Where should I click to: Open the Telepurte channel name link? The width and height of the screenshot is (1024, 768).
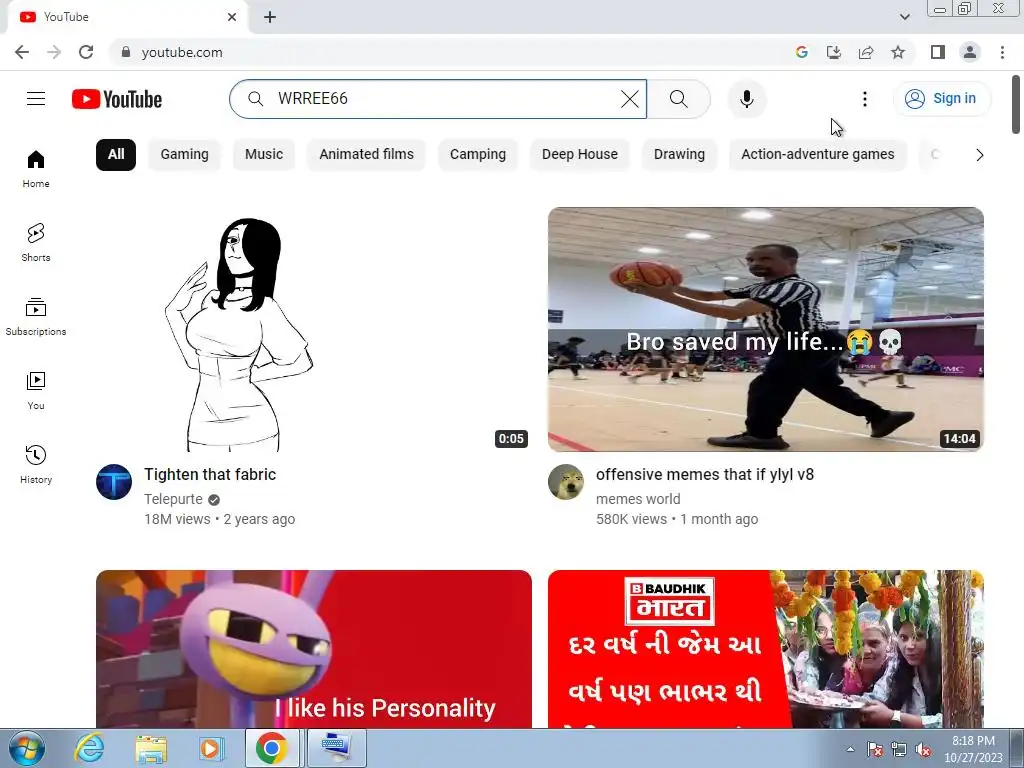[174, 499]
